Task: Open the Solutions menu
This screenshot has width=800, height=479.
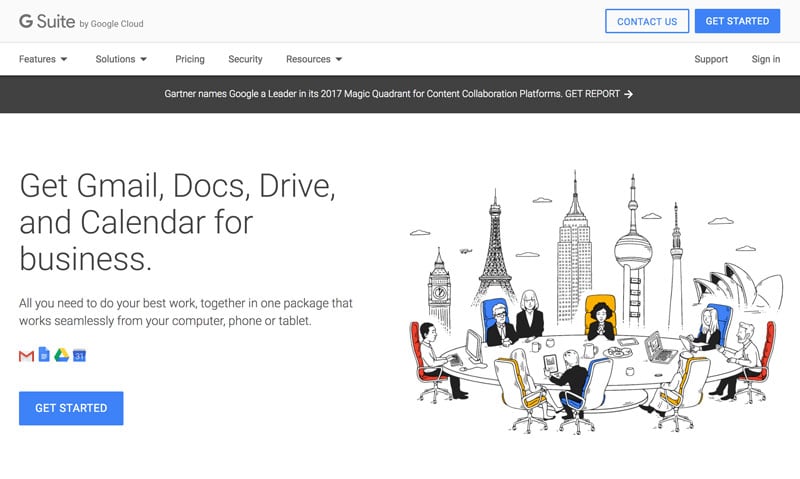Action: pos(121,59)
